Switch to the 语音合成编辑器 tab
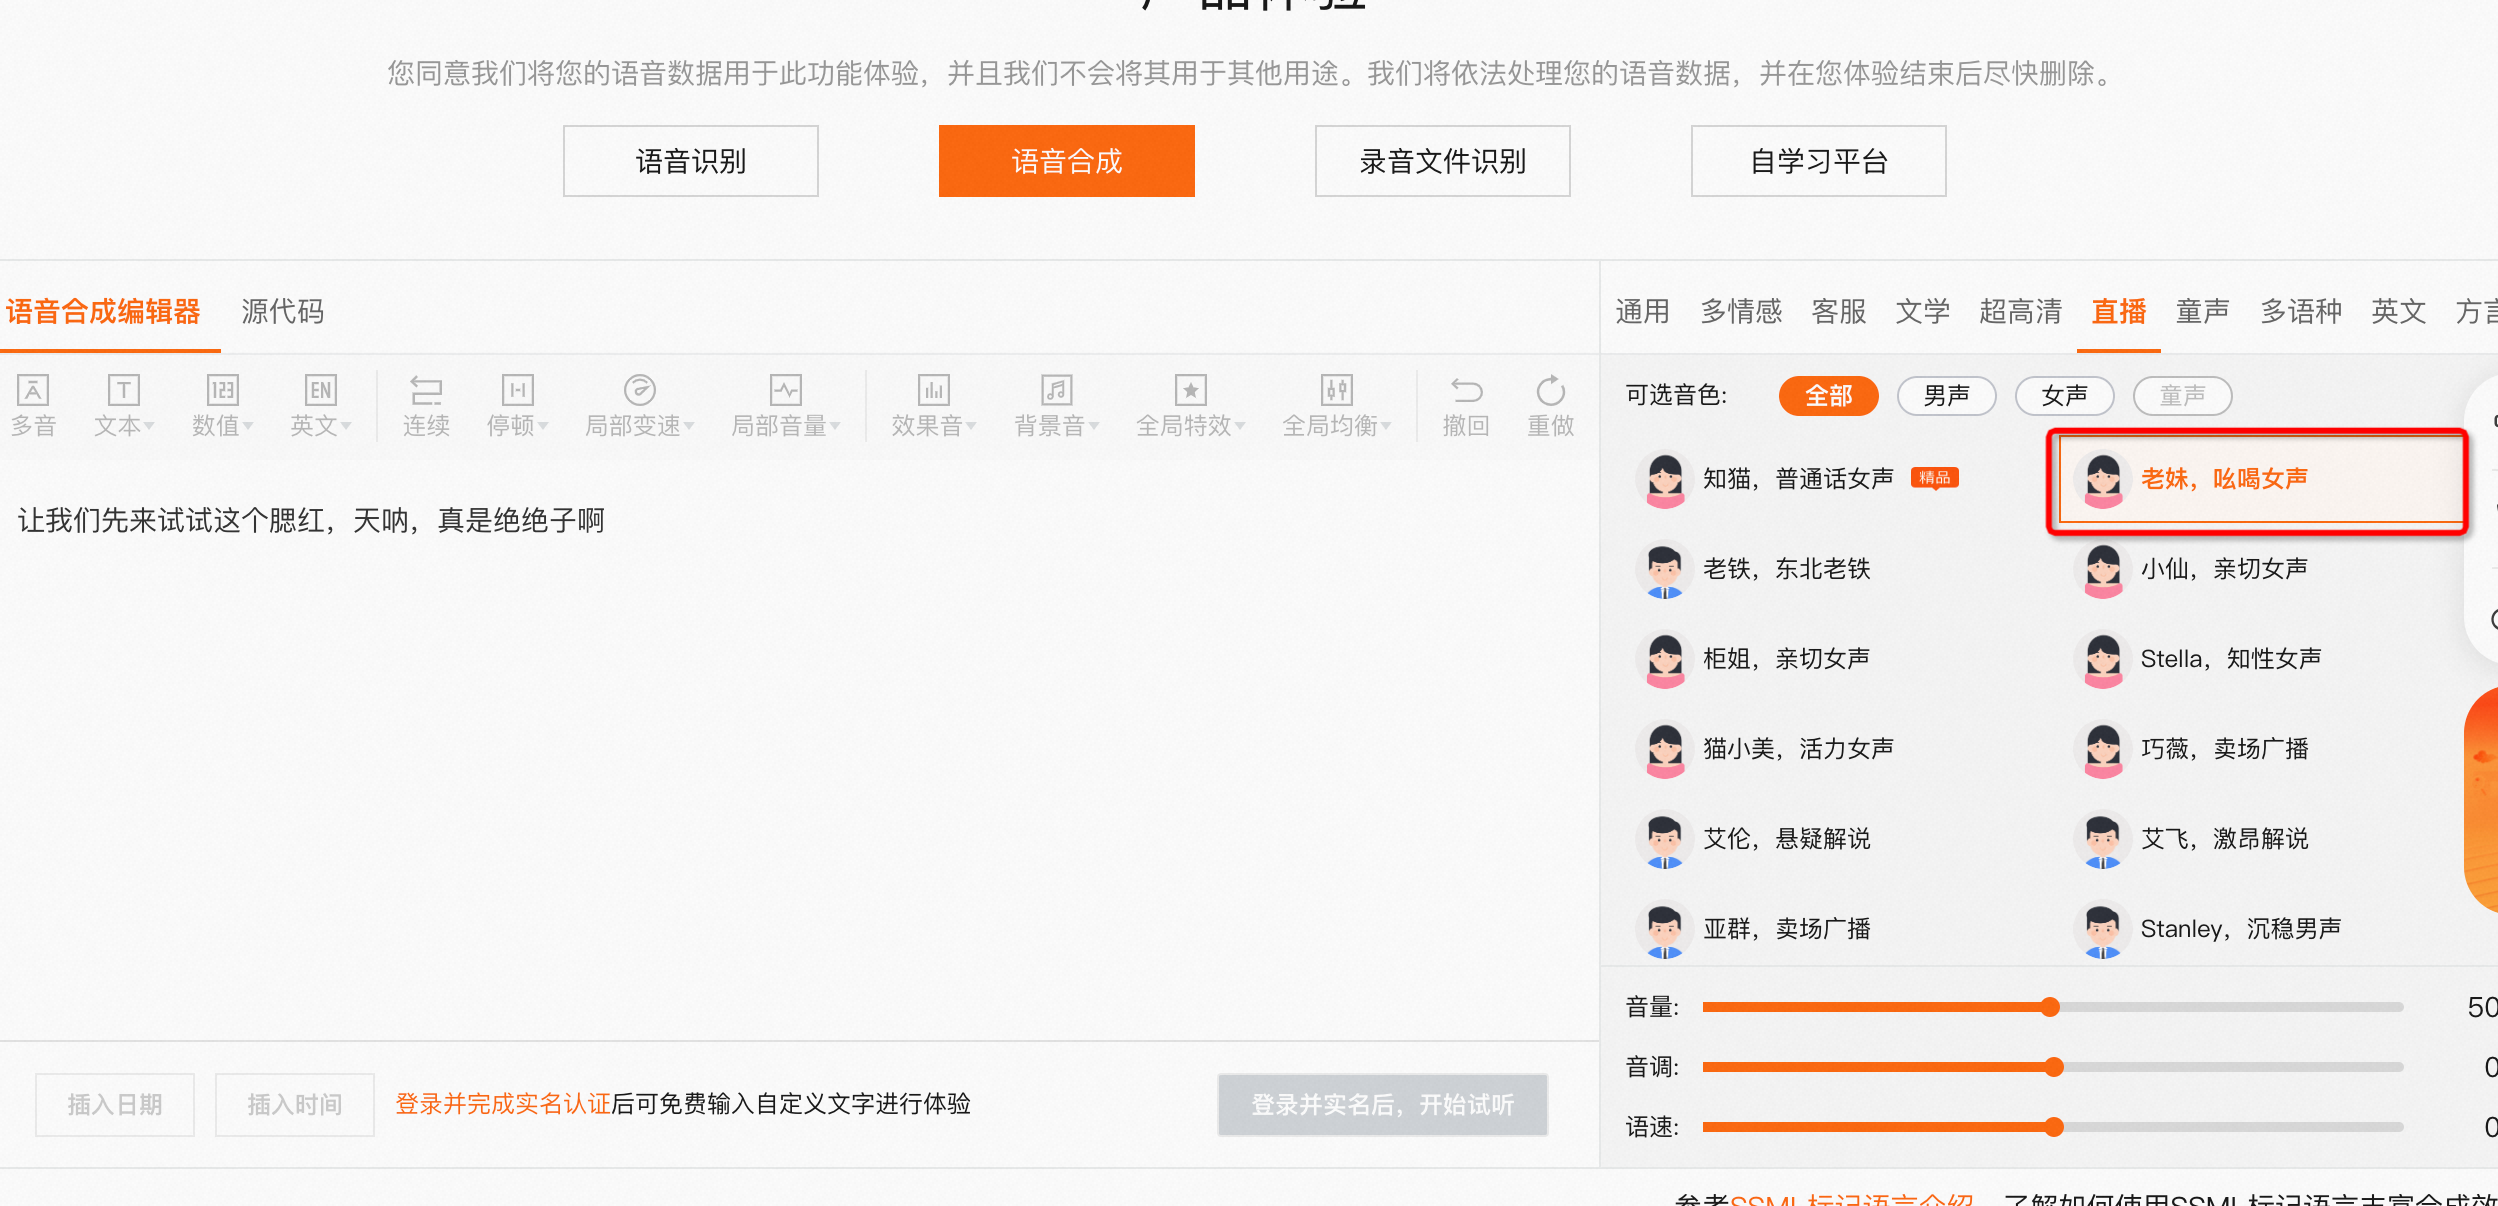The width and height of the screenshot is (2498, 1206). 103,312
